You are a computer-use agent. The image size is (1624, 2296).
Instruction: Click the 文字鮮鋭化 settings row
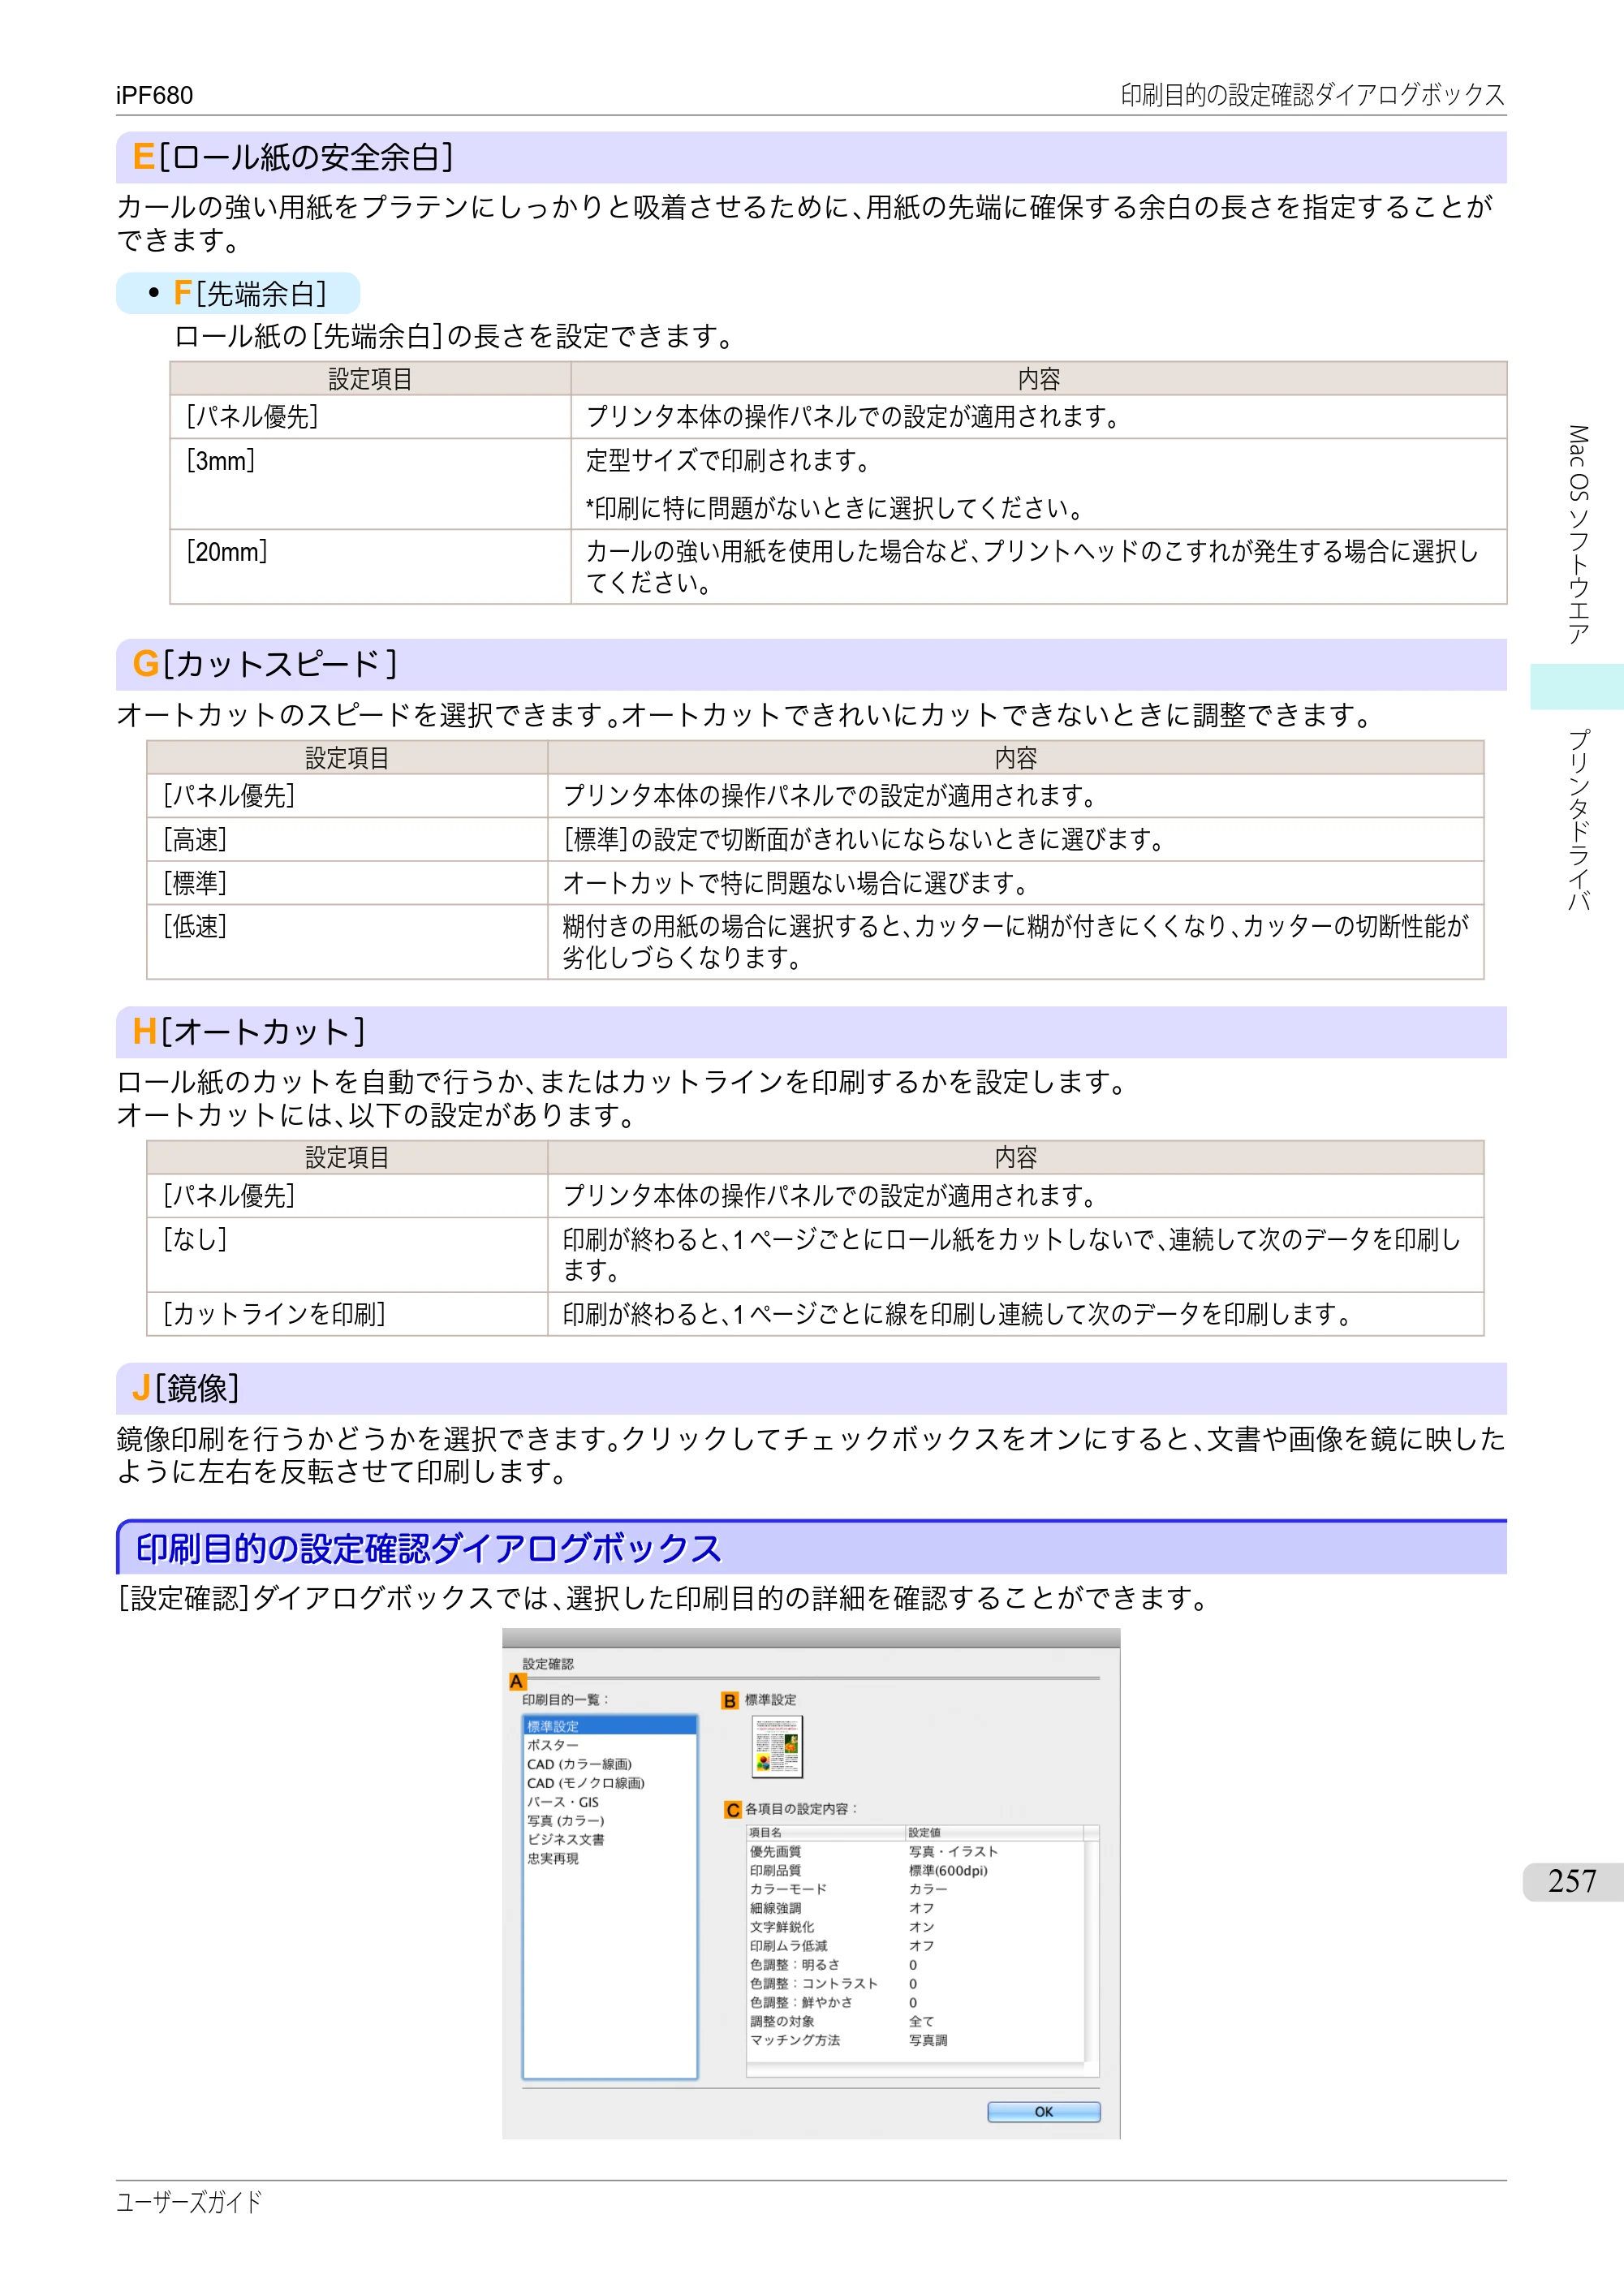pos(915,1927)
